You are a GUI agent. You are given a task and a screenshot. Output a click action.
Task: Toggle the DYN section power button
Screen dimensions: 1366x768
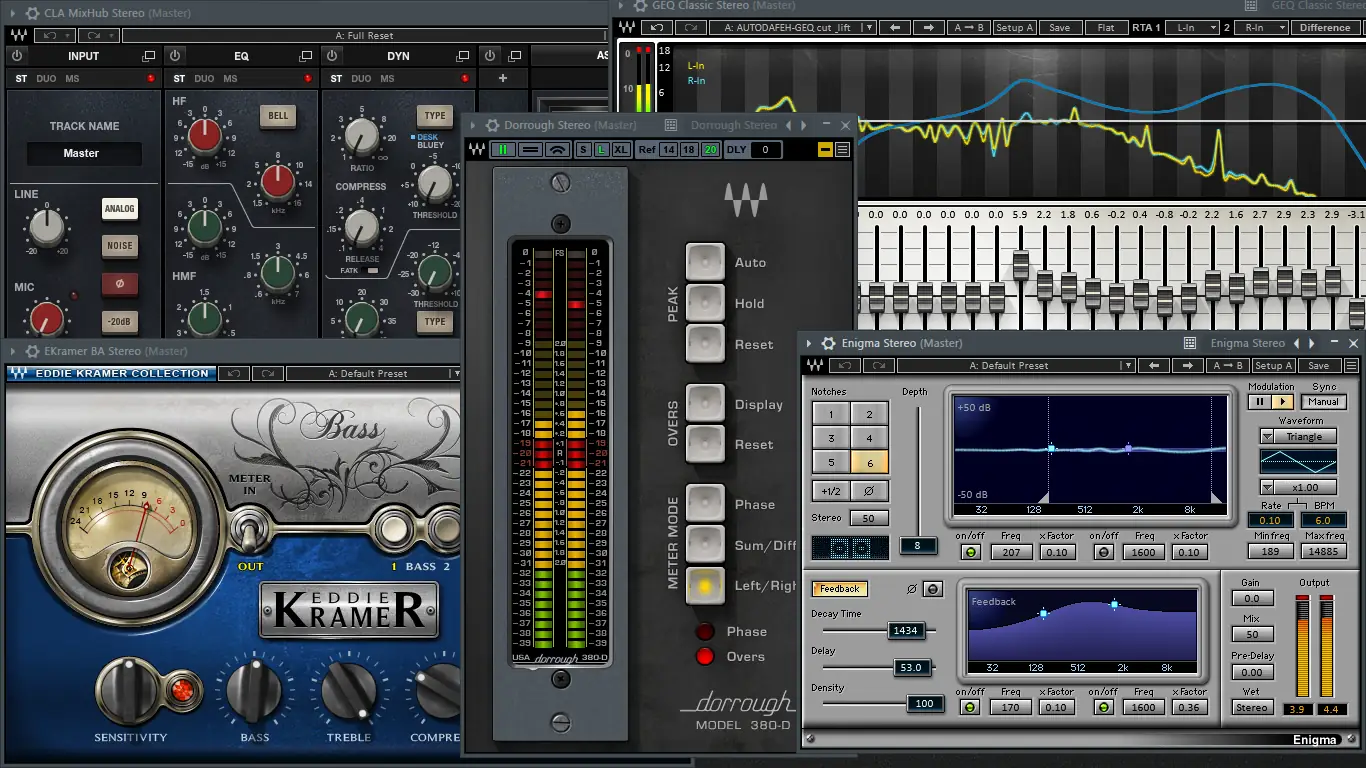(x=334, y=56)
